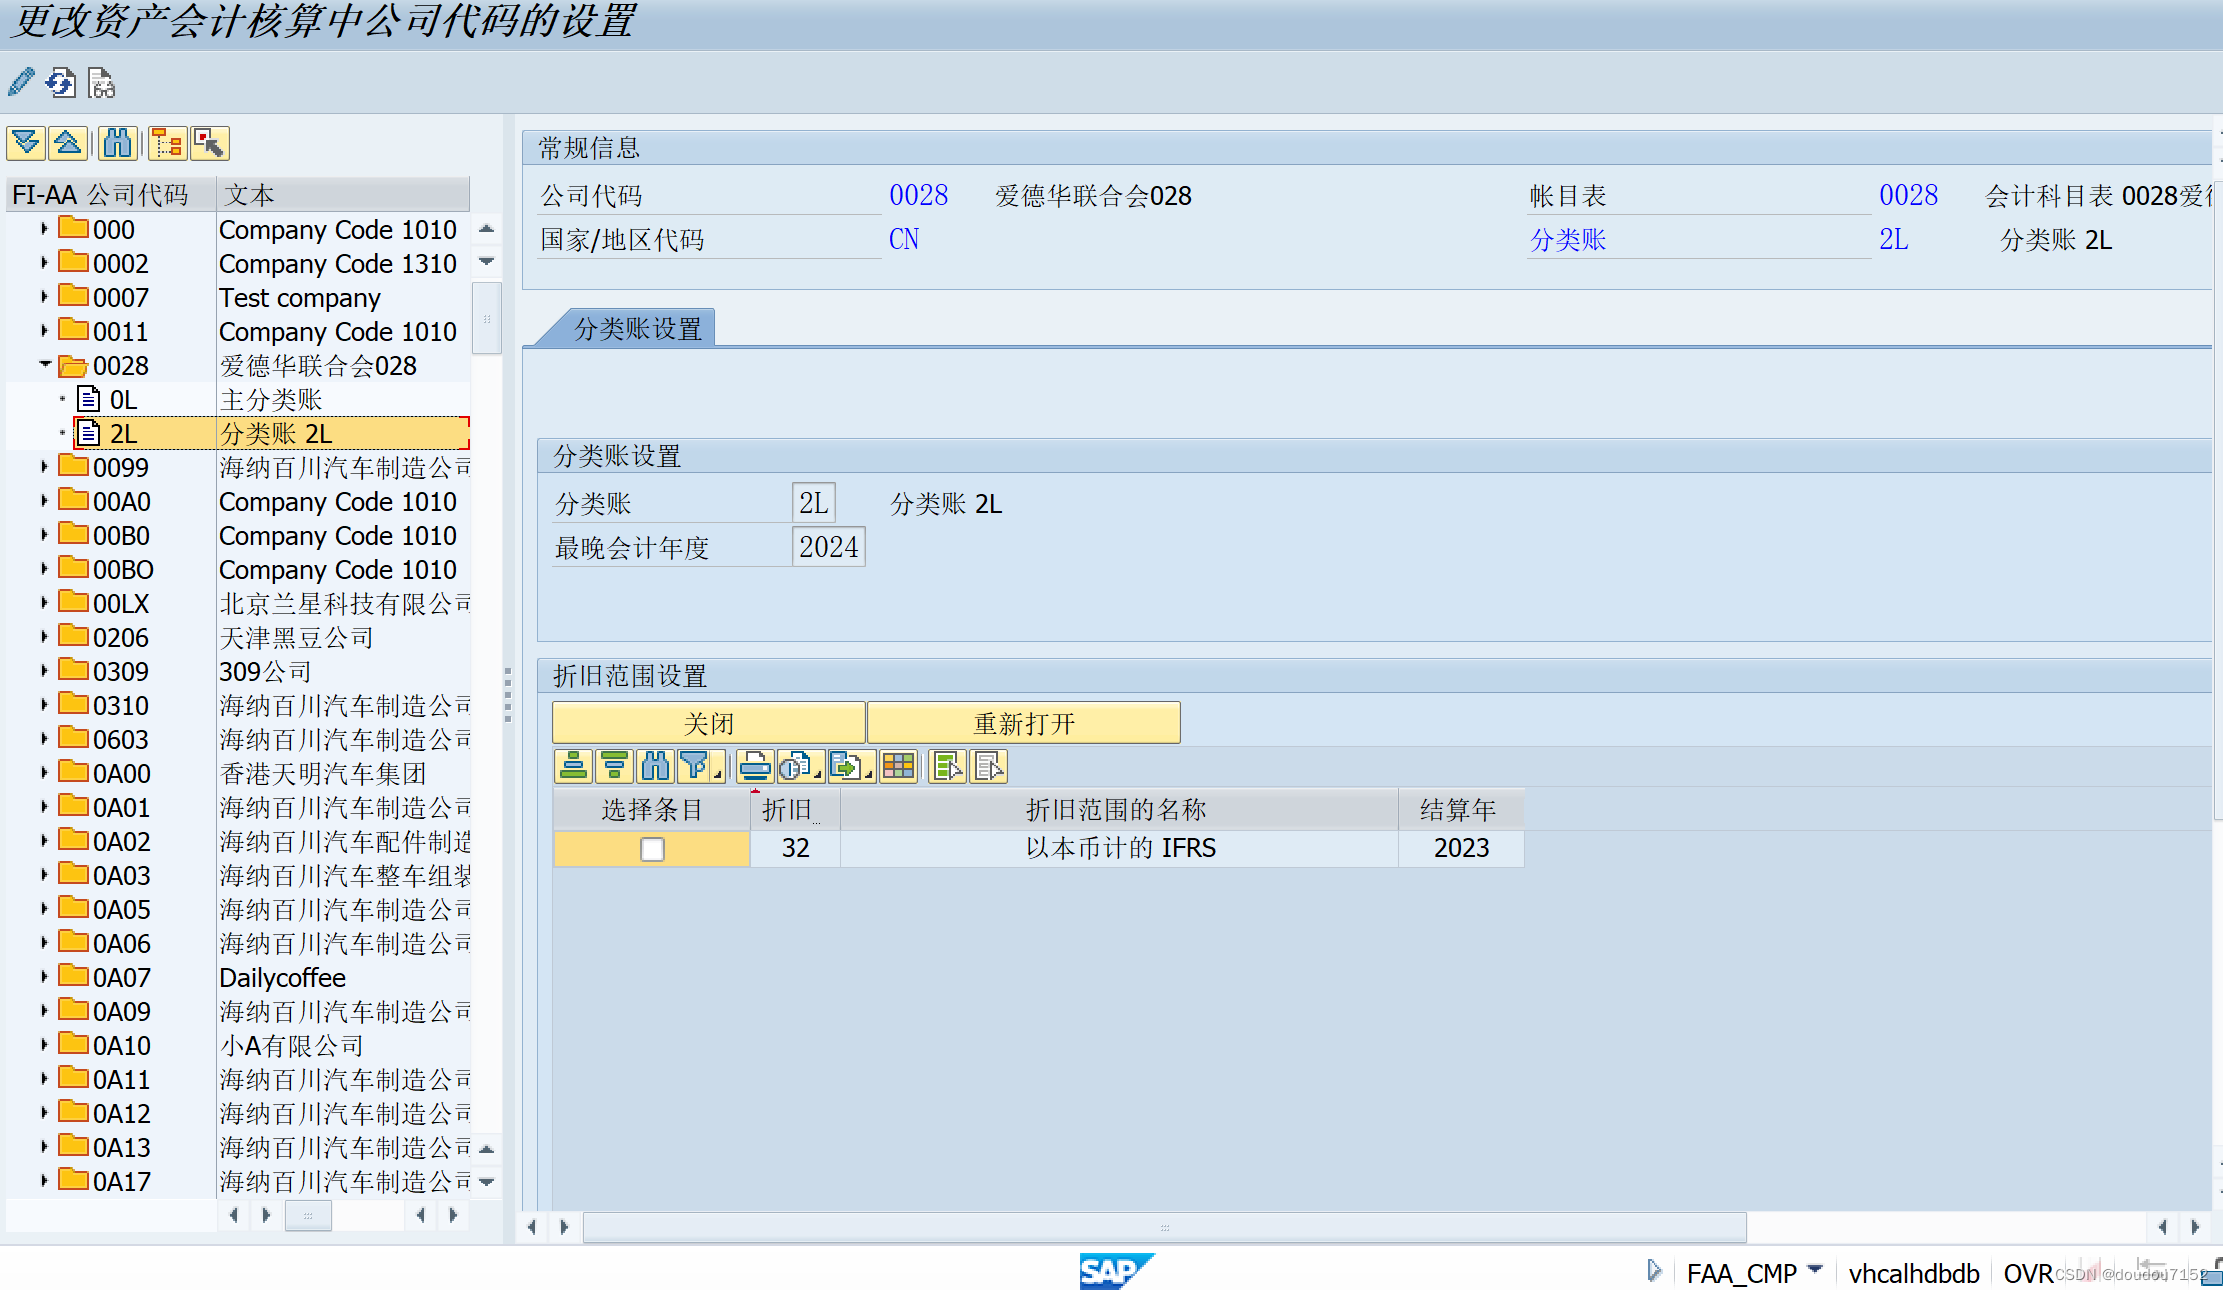Expand the 0A07 Dailycoffee folder
Screen dimensions: 2223x1290
tap(44, 977)
